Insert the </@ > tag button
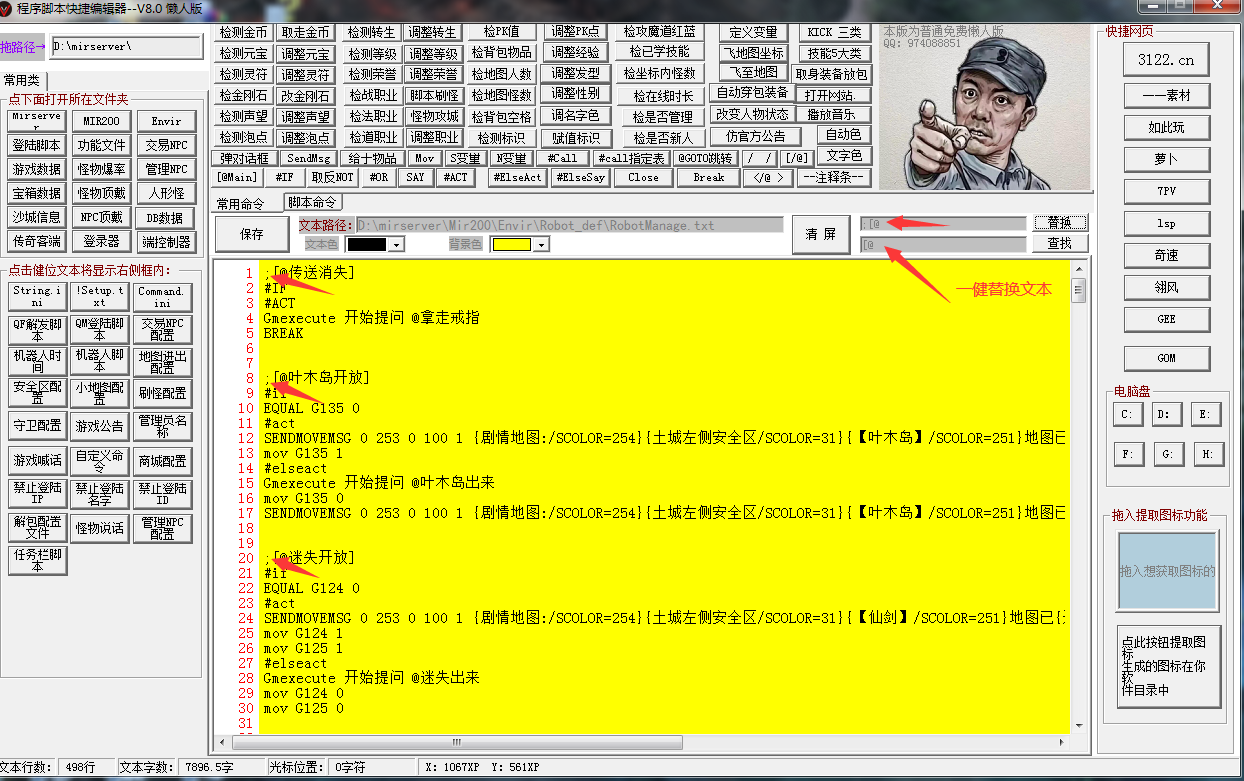1244x781 pixels. (767, 178)
